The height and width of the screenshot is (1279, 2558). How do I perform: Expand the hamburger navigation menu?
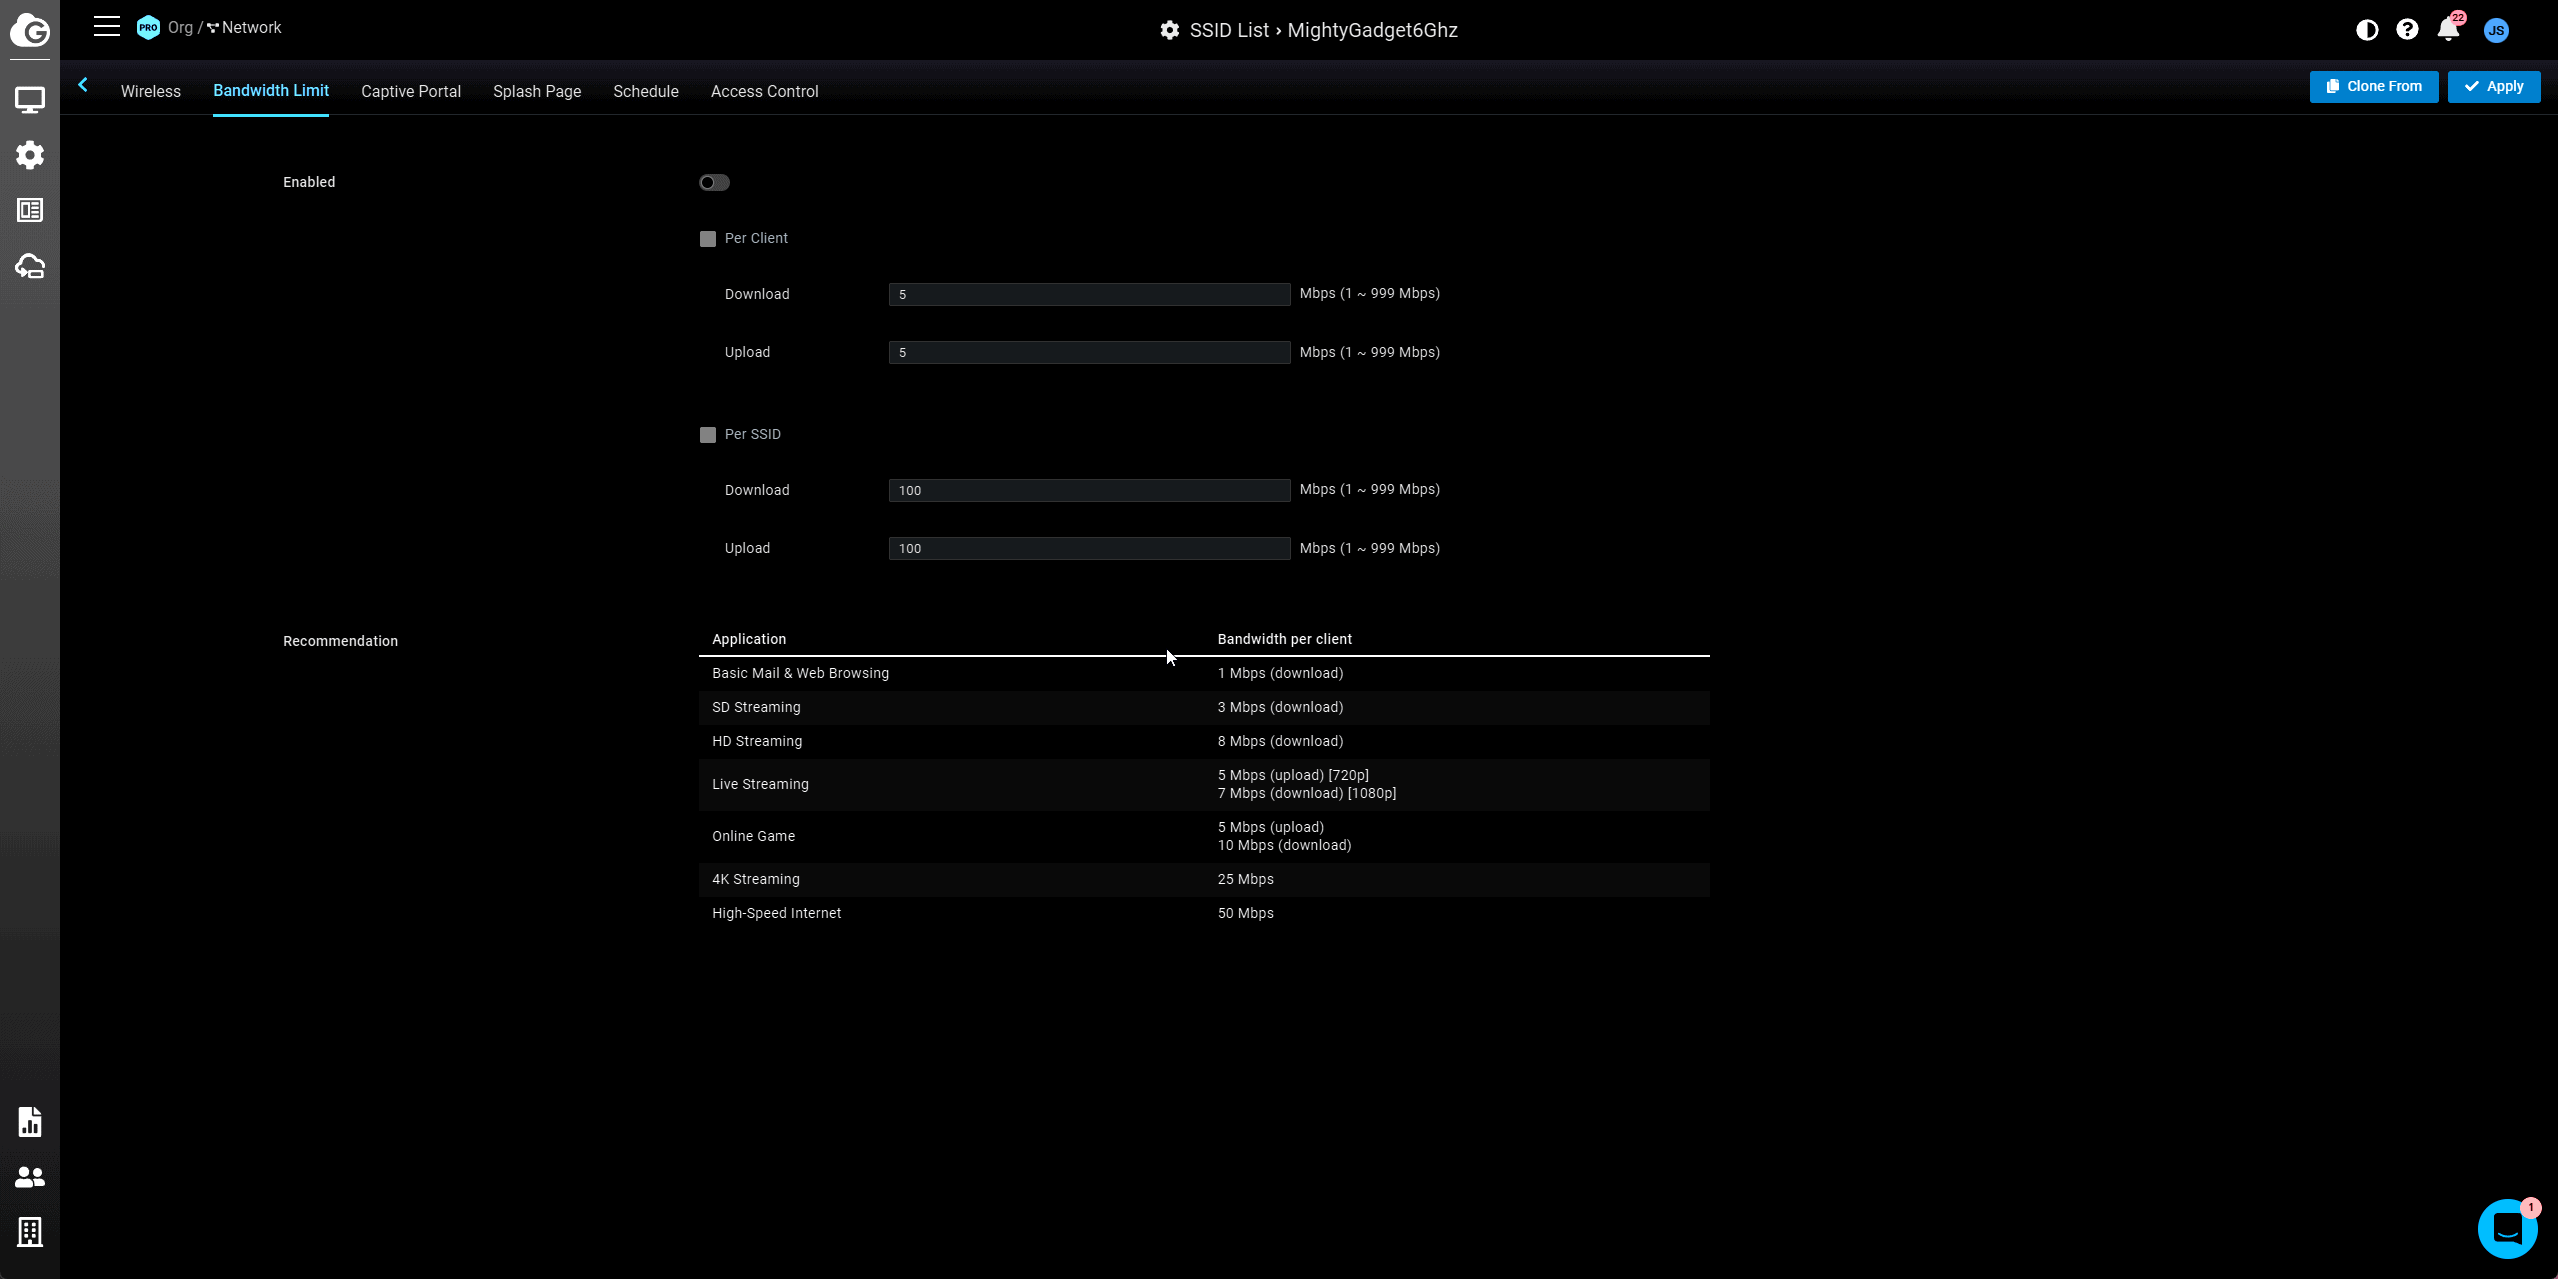[x=107, y=27]
